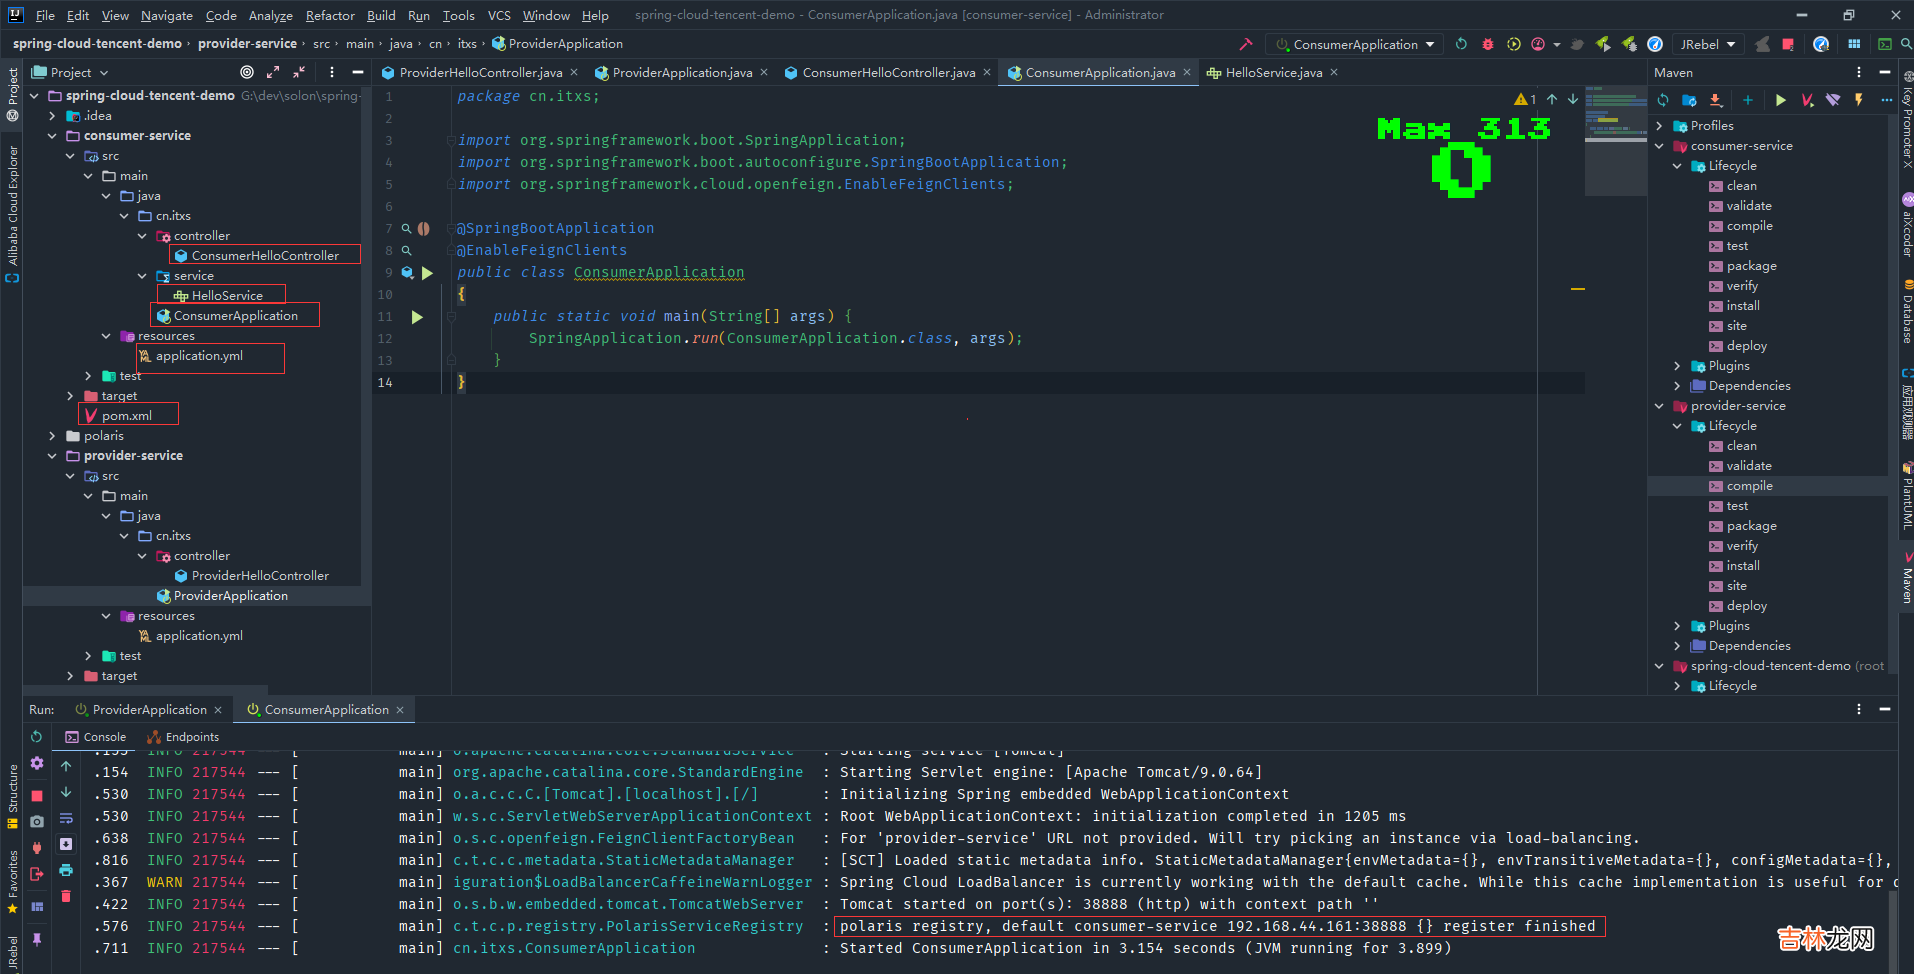Click the print icon in console toolbar
Screen dimensions: 1914x974
click(66, 870)
